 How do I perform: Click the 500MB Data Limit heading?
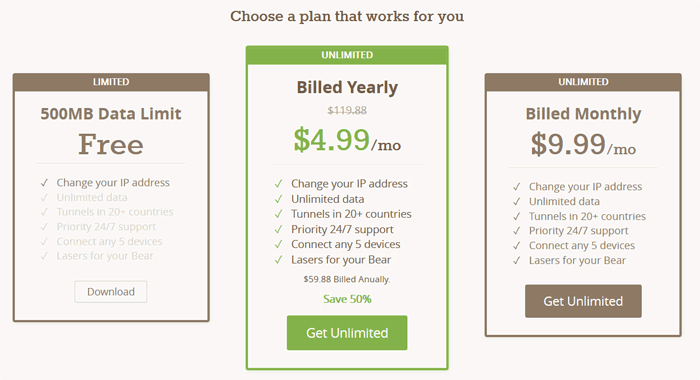click(111, 114)
